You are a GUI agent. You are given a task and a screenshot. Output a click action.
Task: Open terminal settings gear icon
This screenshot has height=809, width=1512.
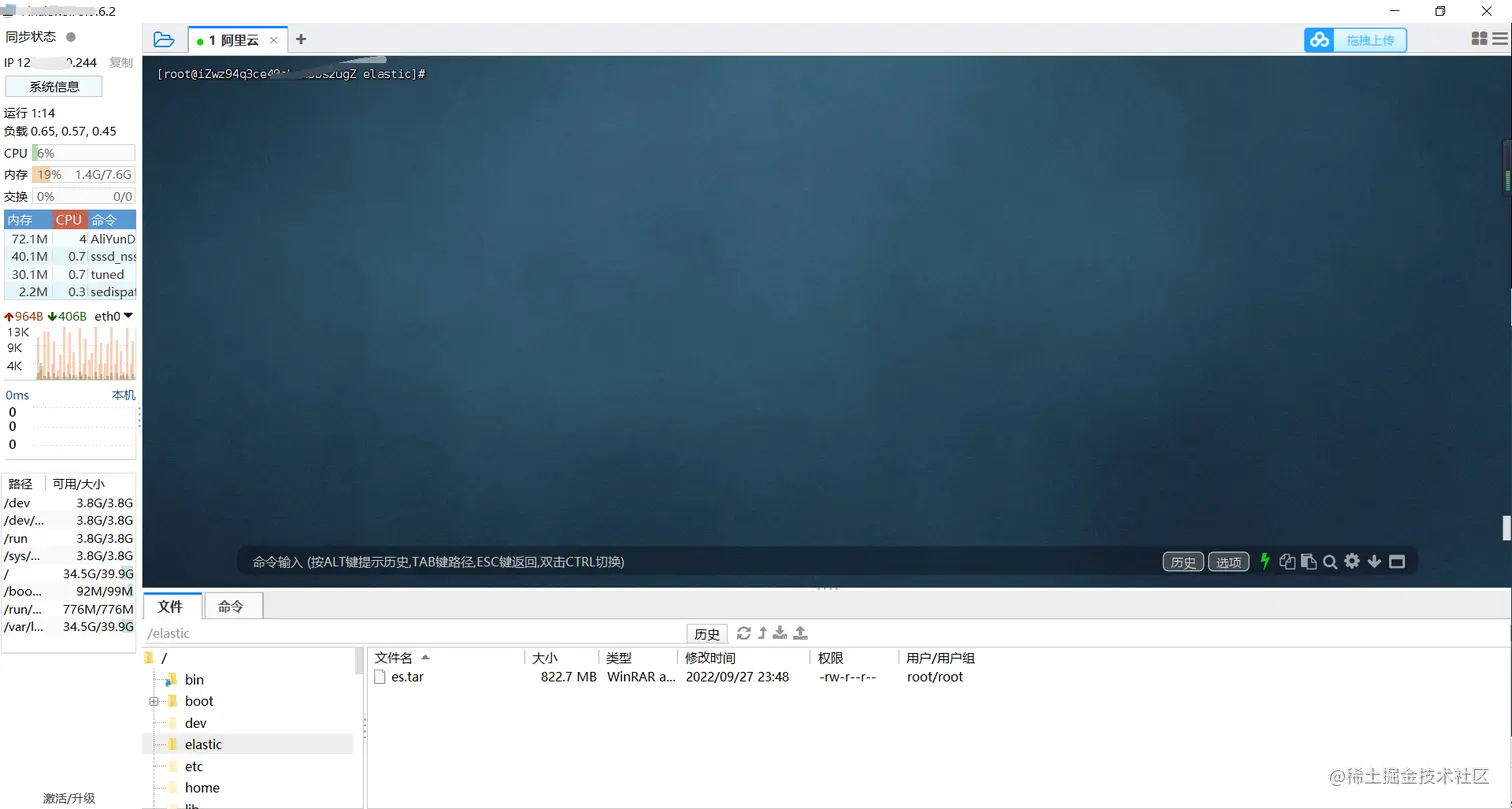[1352, 561]
